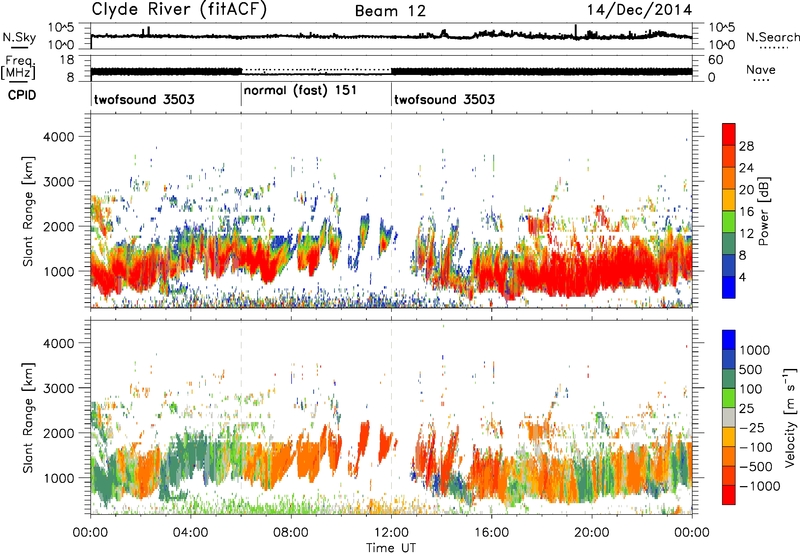Screen dimensions: 800x554
Task: Click the "20" value on the power scale
Action: tap(746, 190)
